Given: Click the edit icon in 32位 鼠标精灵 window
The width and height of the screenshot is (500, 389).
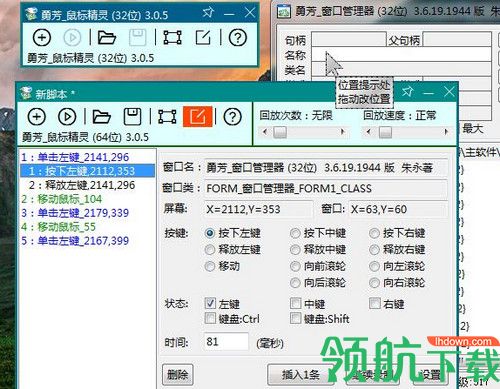Looking at the screenshot, I should (x=203, y=37).
